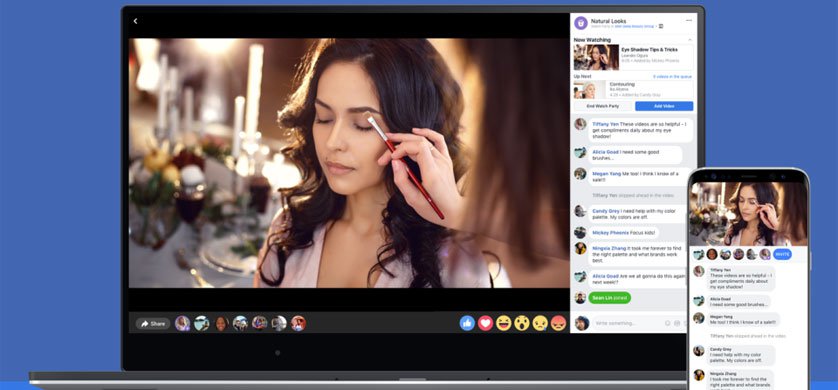React with the Haha laughing emoji
838x390 pixels.
click(x=503, y=323)
